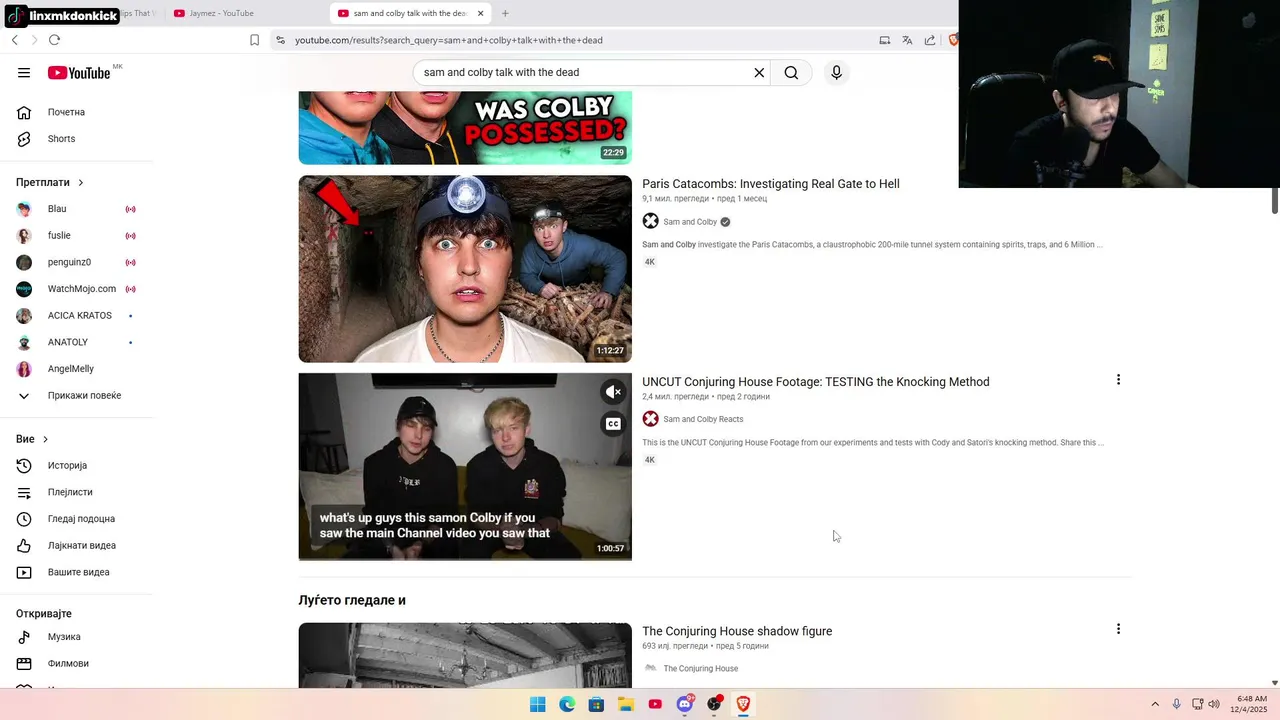This screenshot has height=720, width=1280.
Task: View site information icon in address bar
Action: tap(281, 40)
